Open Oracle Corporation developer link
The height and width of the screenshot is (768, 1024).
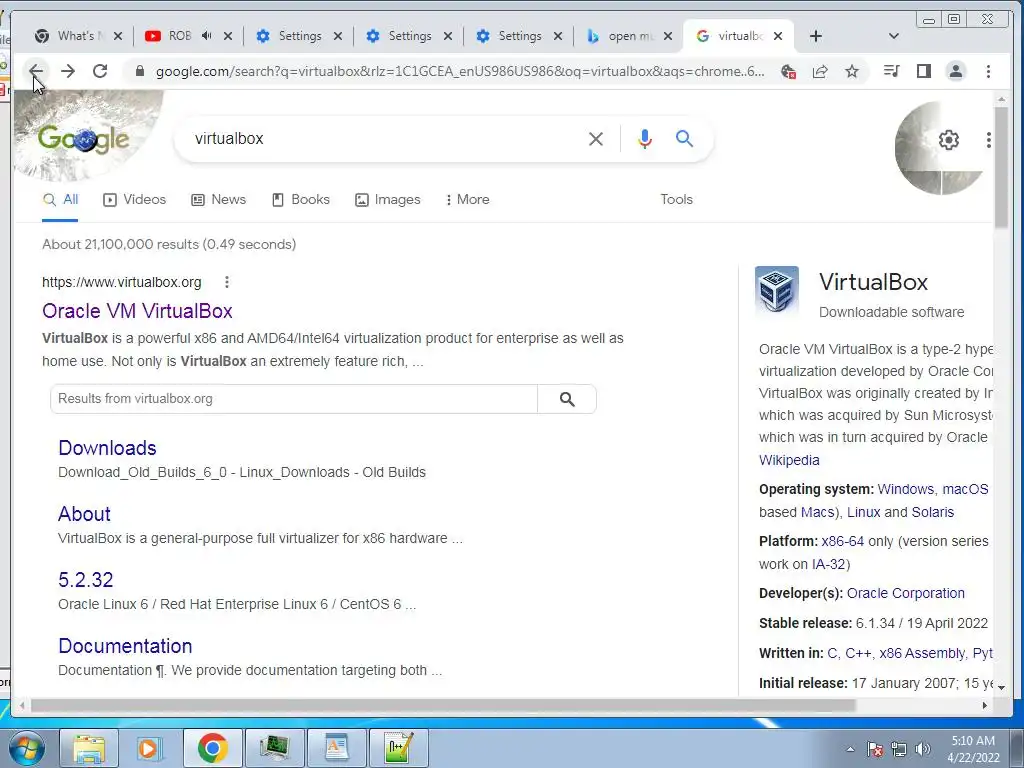905,593
